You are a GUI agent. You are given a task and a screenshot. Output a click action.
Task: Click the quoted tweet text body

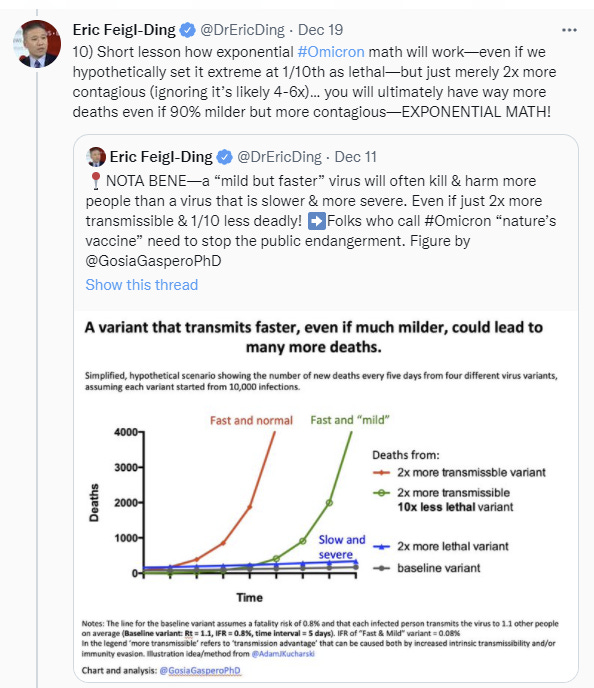click(321, 221)
